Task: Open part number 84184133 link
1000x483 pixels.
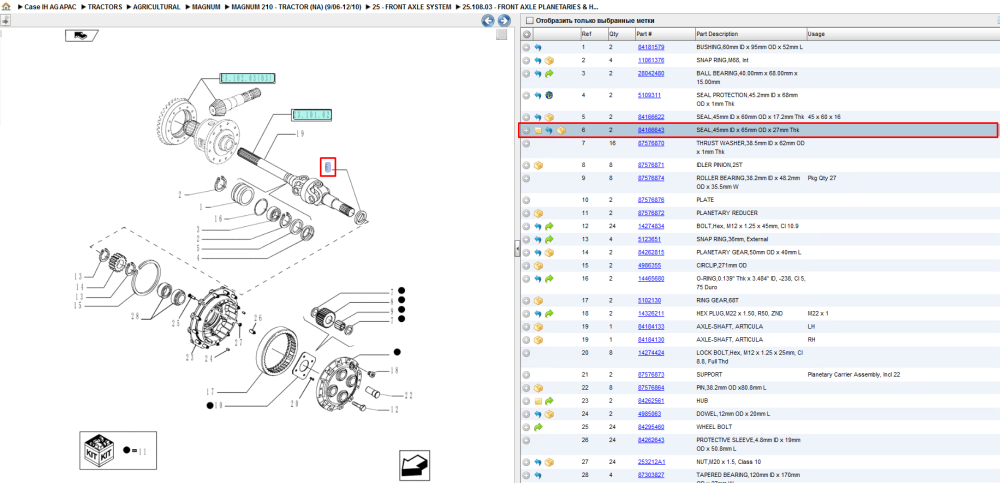Action: pyautogui.click(x=651, y=327)
